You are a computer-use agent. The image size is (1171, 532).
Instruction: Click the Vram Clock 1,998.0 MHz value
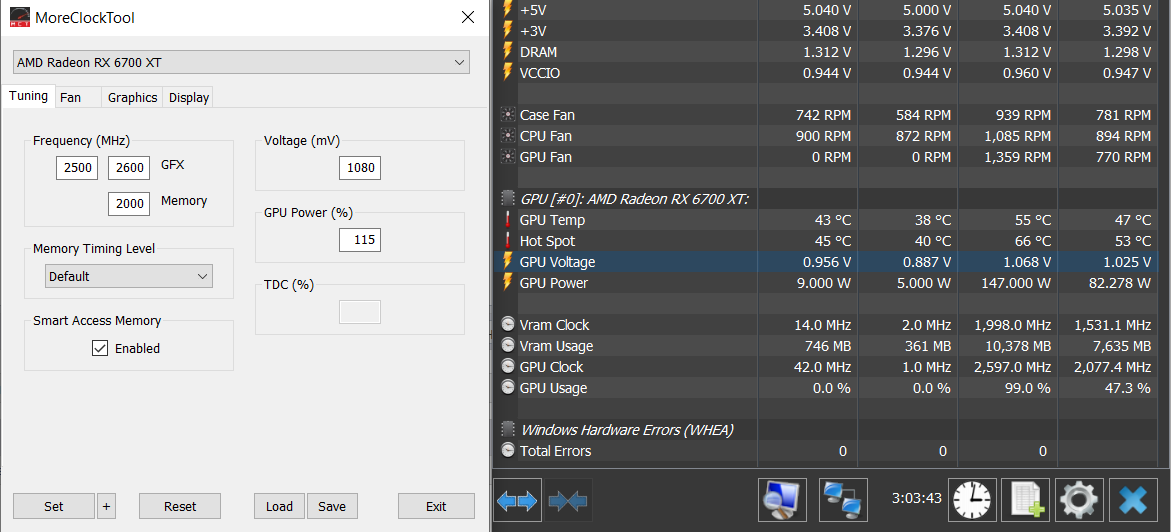[1013, 325]
